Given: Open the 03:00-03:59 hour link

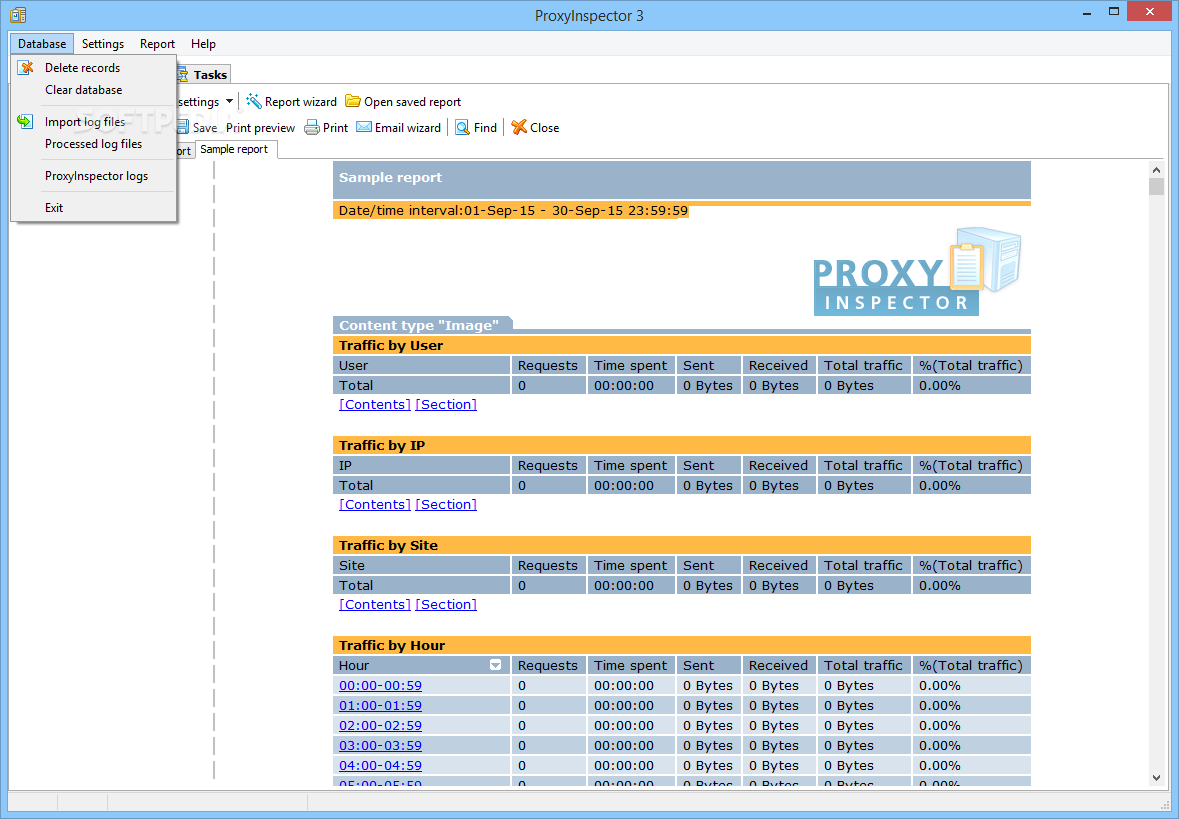Looking at the screenshot, I should click(380, 745).
